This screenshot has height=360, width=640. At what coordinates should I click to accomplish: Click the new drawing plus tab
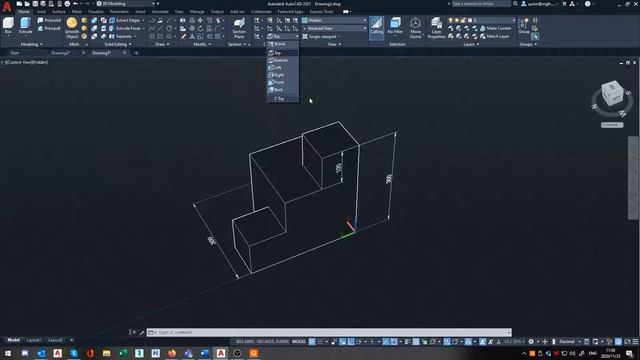point(136,53)
